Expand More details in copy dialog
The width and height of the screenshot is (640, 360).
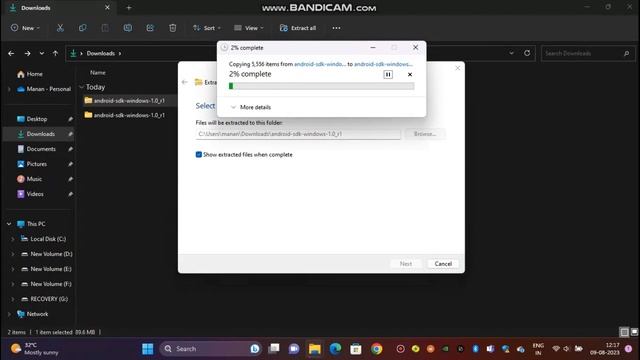(251, 107)
